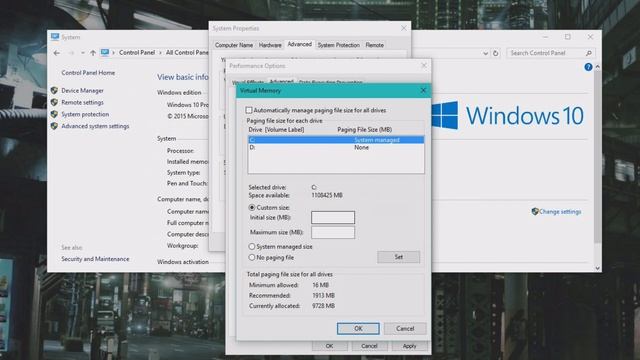Open Advanced system settings link
Viewport: 640px width, 360px height.
pos(95,126)
